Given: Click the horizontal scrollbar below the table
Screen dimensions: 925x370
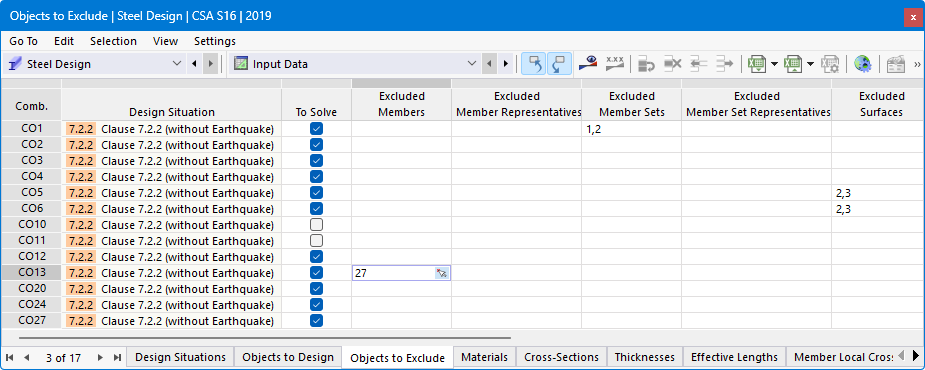Looking at the screenshot, I should 264,338.
